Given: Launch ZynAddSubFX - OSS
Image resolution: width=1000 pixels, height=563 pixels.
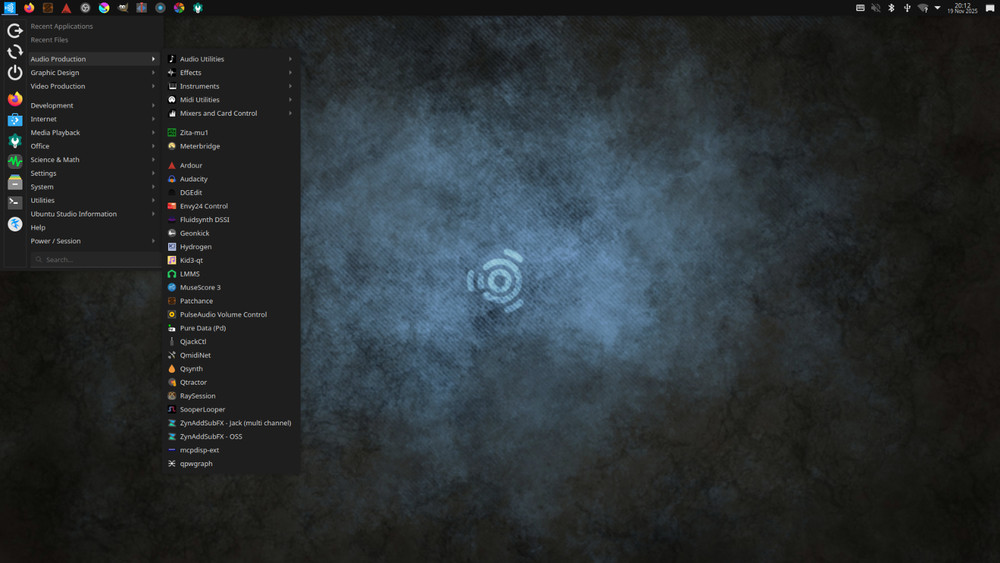Looking at the screenshot, I should coord(231,437).
